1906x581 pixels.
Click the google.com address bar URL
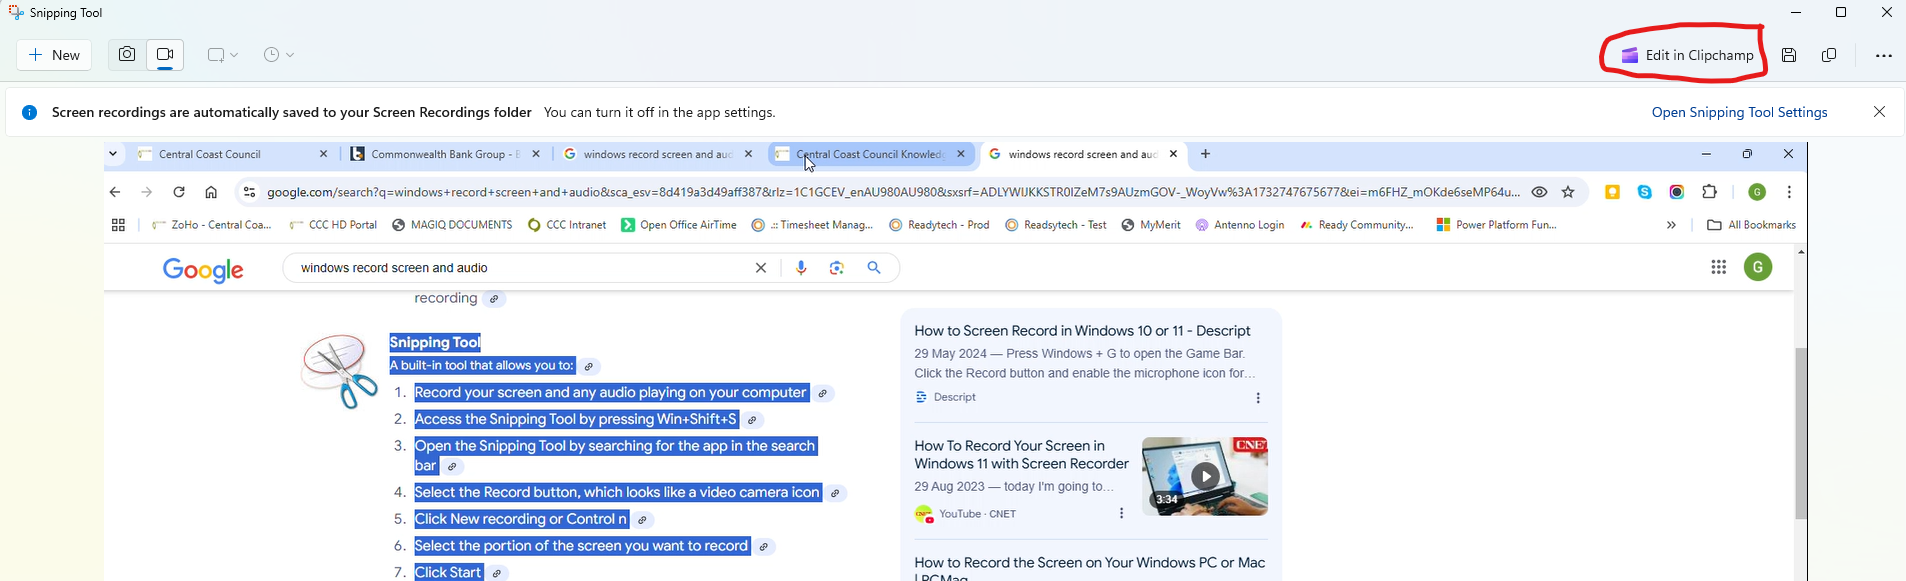point(893,192)
